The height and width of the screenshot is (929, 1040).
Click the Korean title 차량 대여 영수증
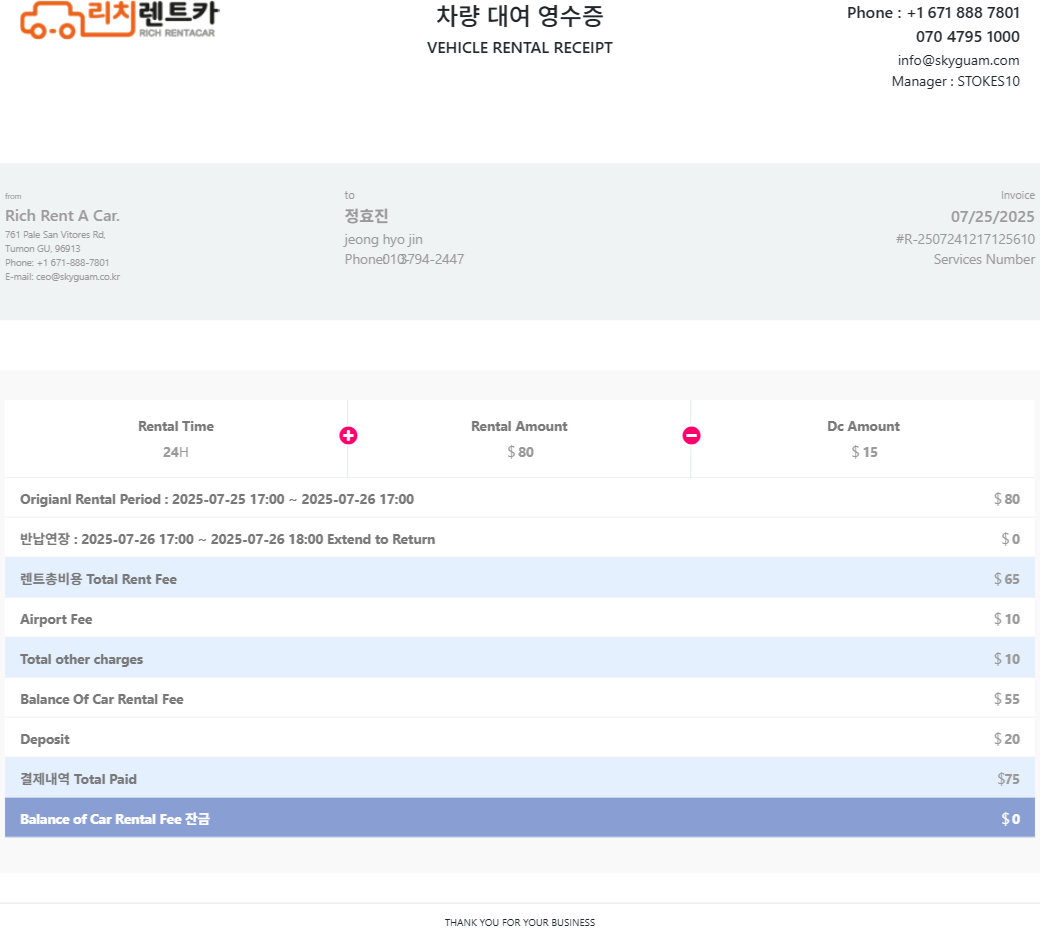pos(520,16)
